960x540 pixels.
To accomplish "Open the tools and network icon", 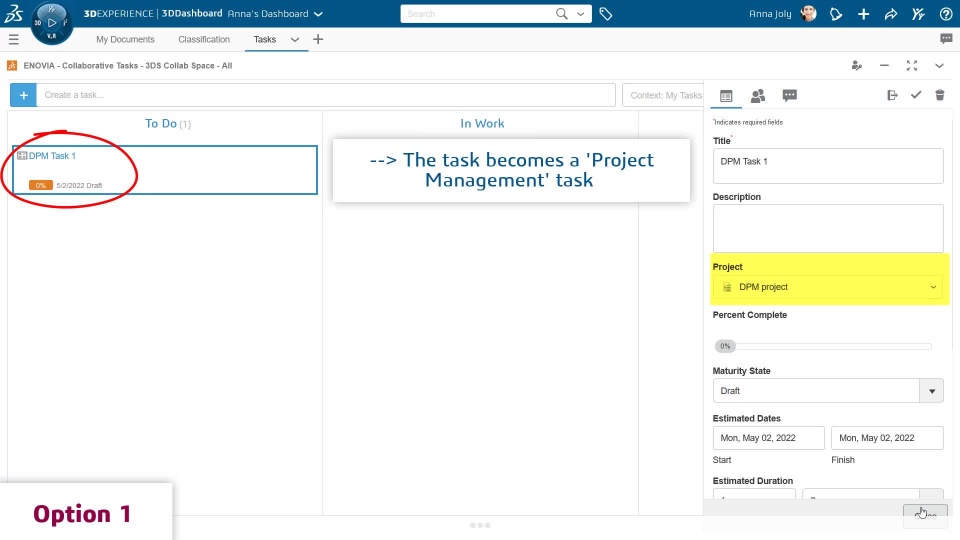I will (918, 13).
